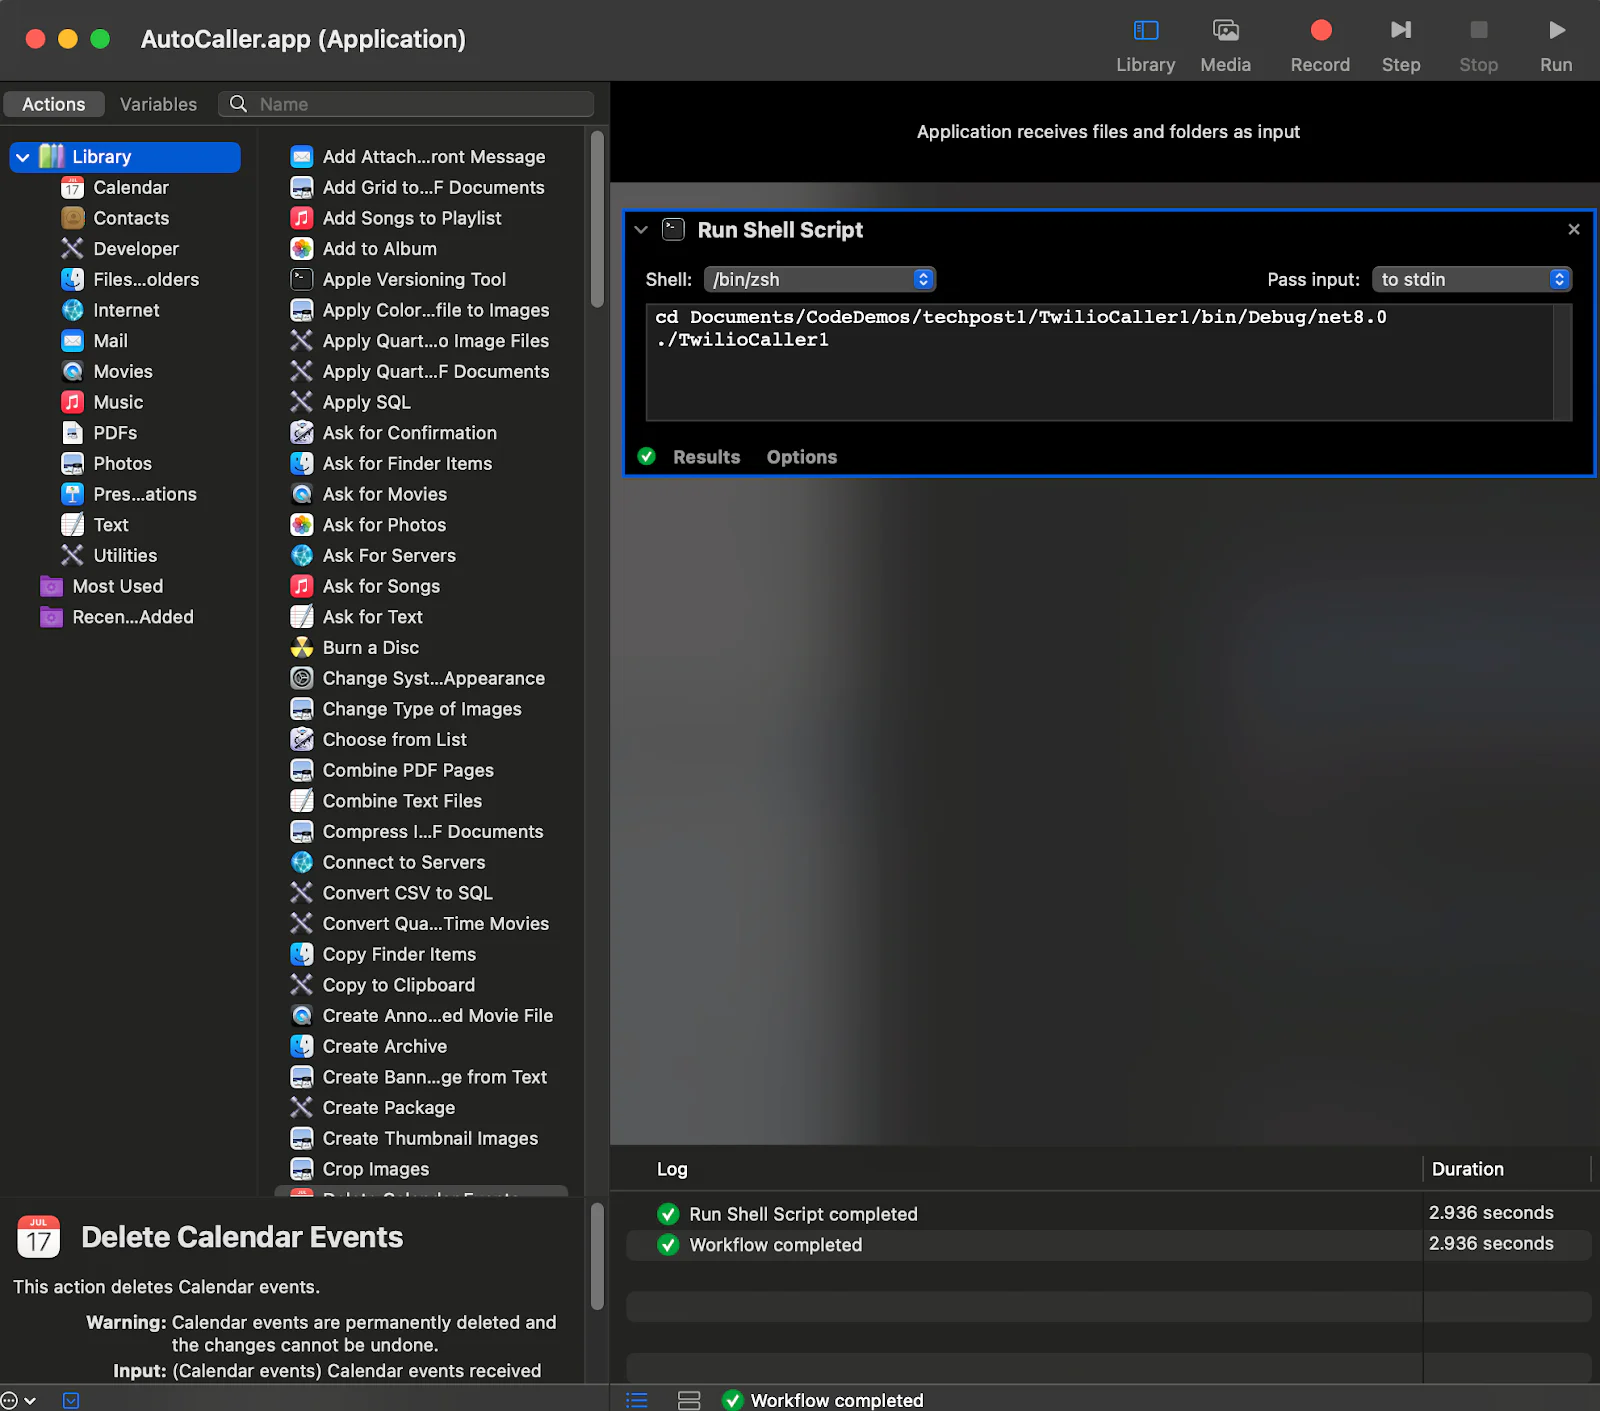Step through the workflow using the Step icon
This screenshot has height=1411, width=1600.
(x=1400, y=30)
